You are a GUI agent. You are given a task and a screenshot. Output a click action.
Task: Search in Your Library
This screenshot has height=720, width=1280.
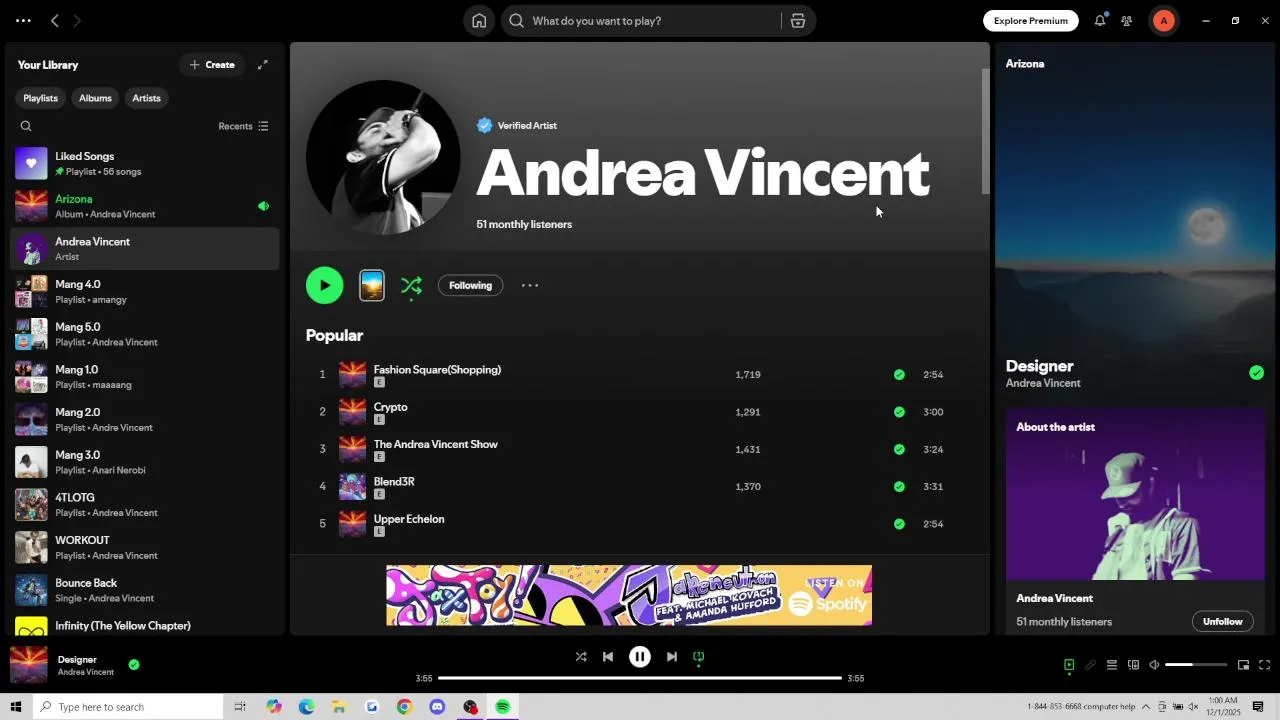[26, 126]
